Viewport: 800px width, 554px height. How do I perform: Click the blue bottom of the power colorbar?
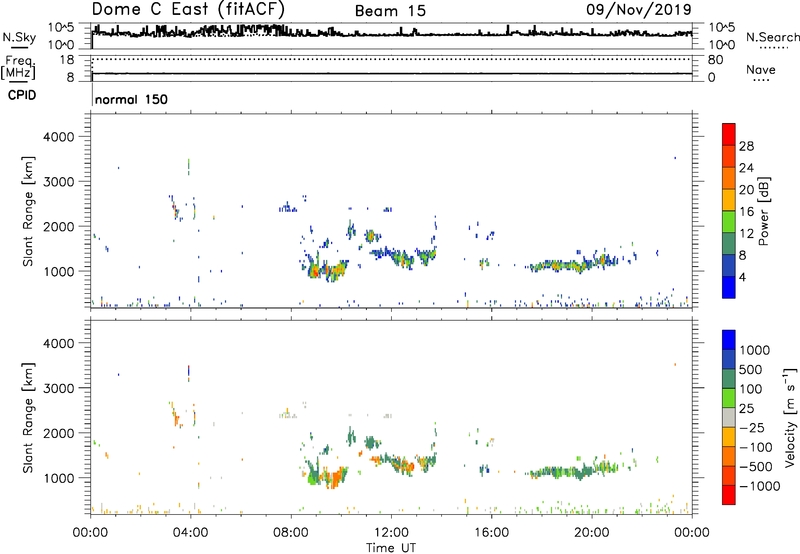point(729,287)
